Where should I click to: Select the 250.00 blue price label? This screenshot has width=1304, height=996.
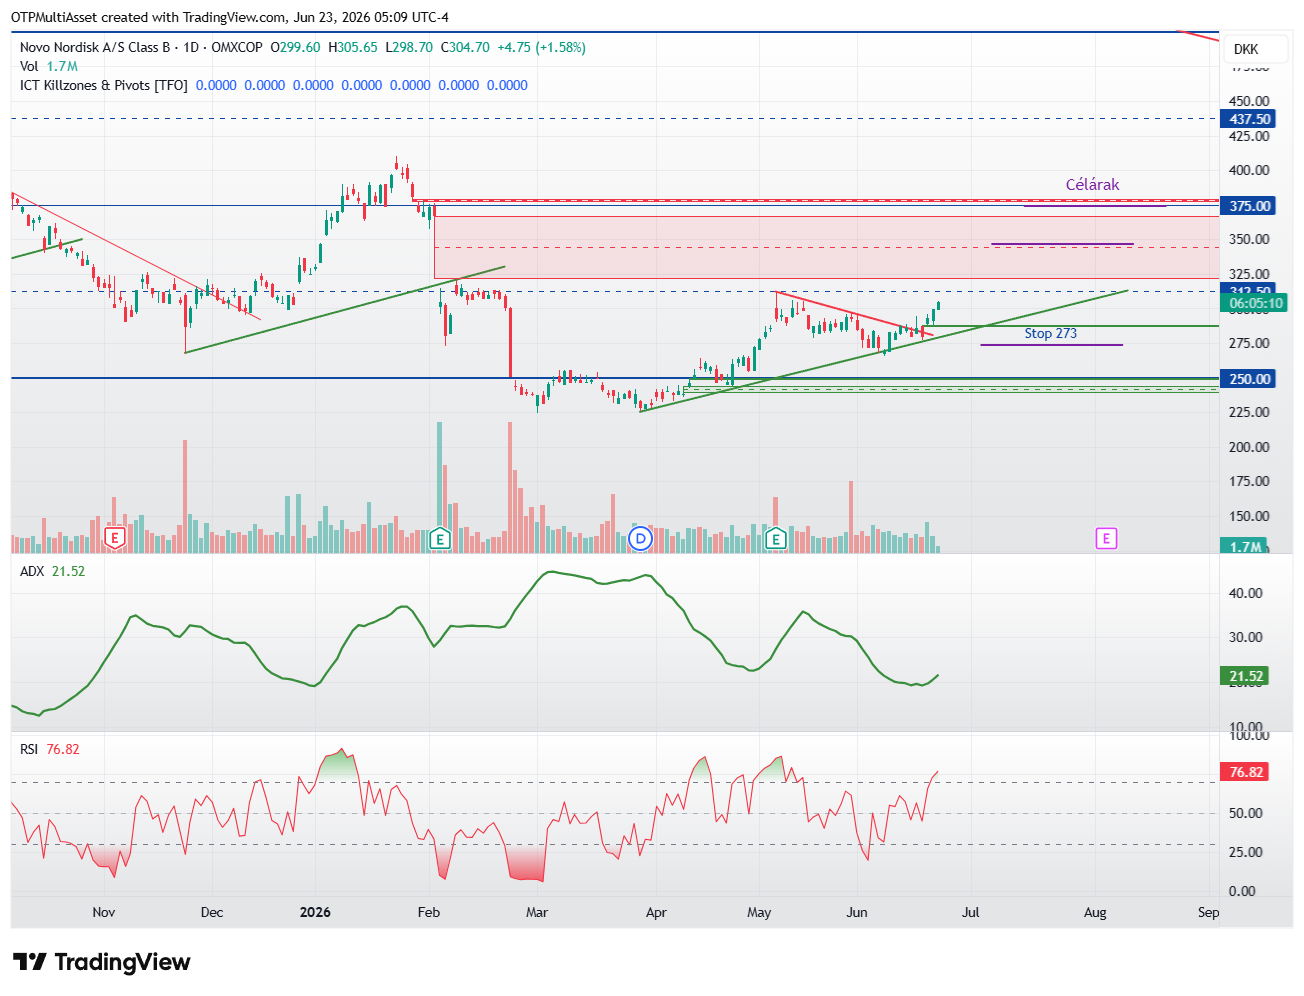click(x=1250, y=379)
